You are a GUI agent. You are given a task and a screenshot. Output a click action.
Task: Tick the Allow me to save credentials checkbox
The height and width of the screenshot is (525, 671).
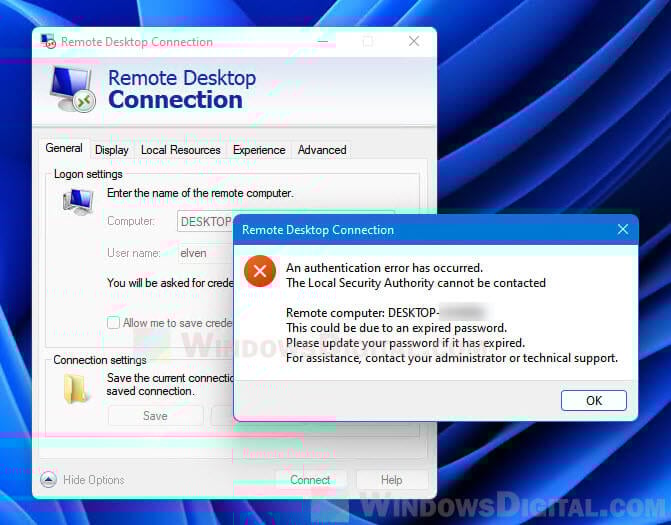[x=113, y=323]
